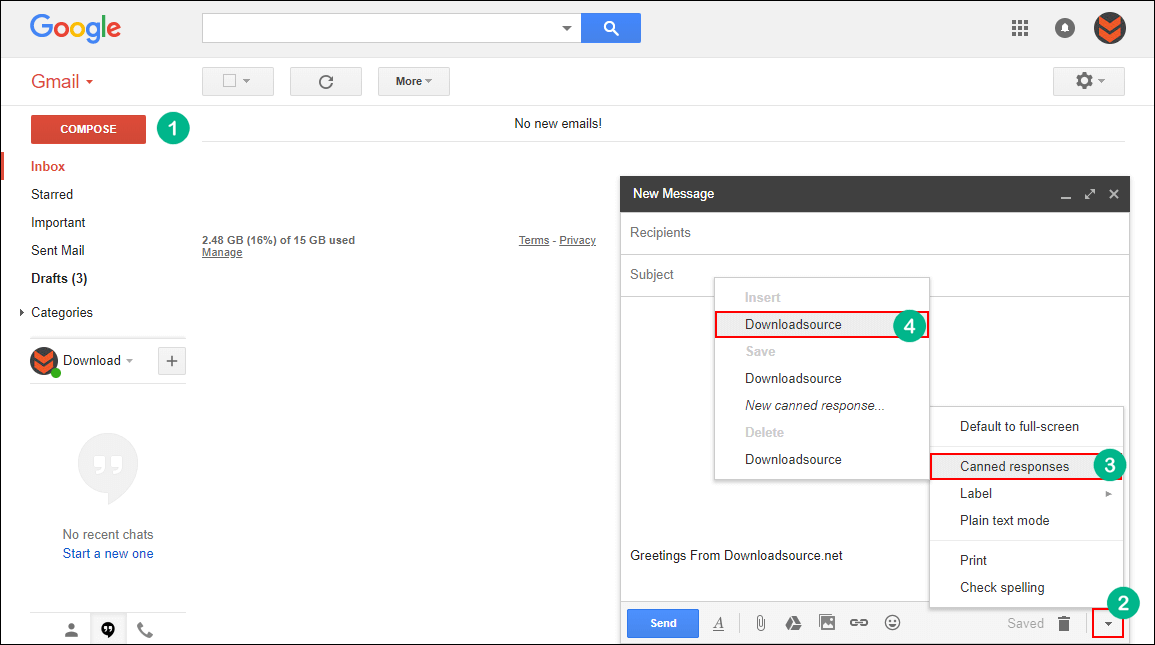The width and height of the screenshot is (1155, 645).
Task: Open the Manage storage link
Action: (222, 253)
